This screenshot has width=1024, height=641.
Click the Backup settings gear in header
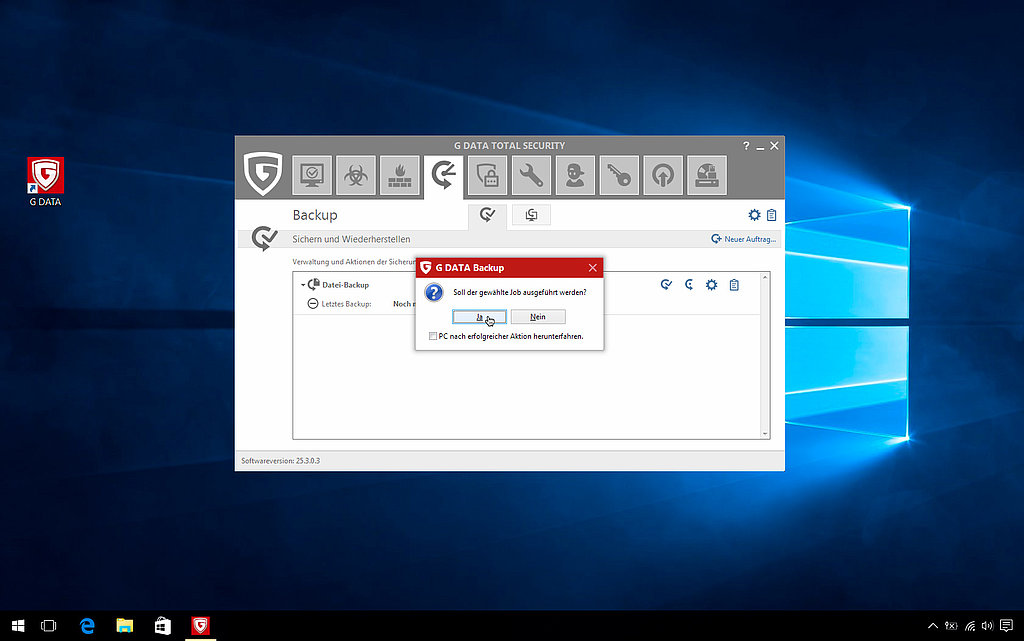coord(755,215)
